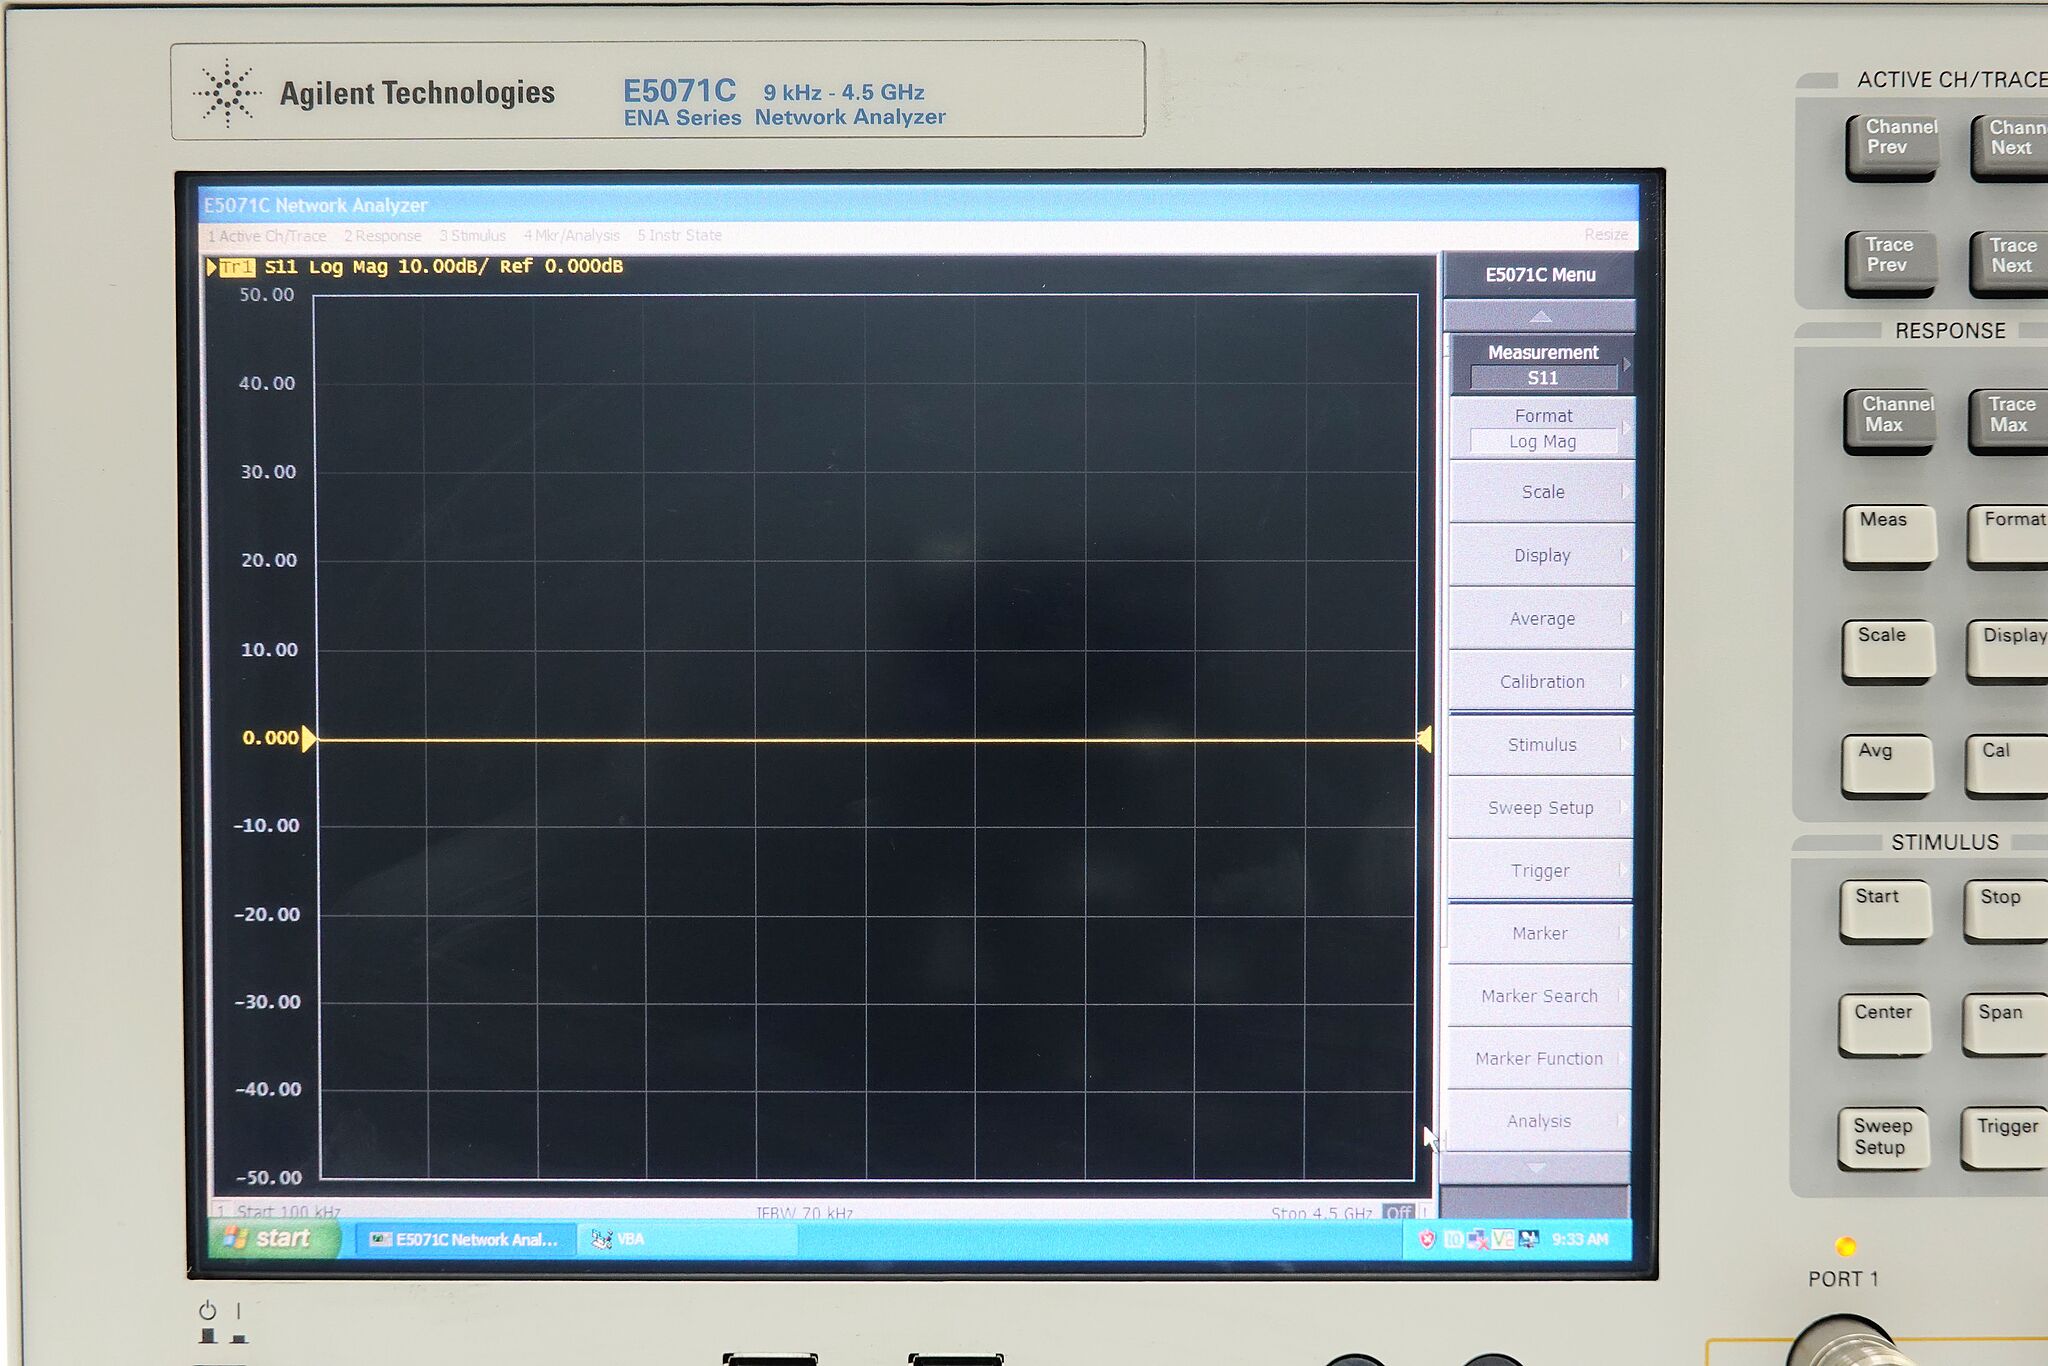
Task: Open the Format Log Mag softkey
Action: 1541,428
